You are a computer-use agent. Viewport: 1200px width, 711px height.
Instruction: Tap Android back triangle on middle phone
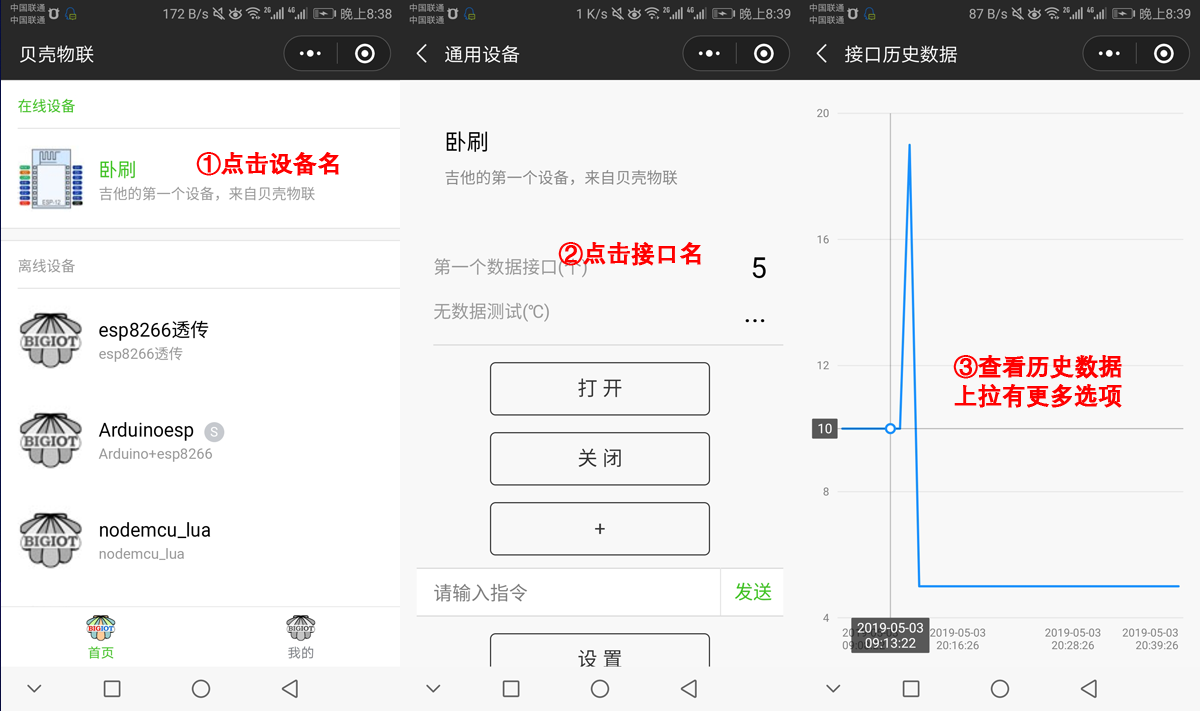tap(689, 688)
